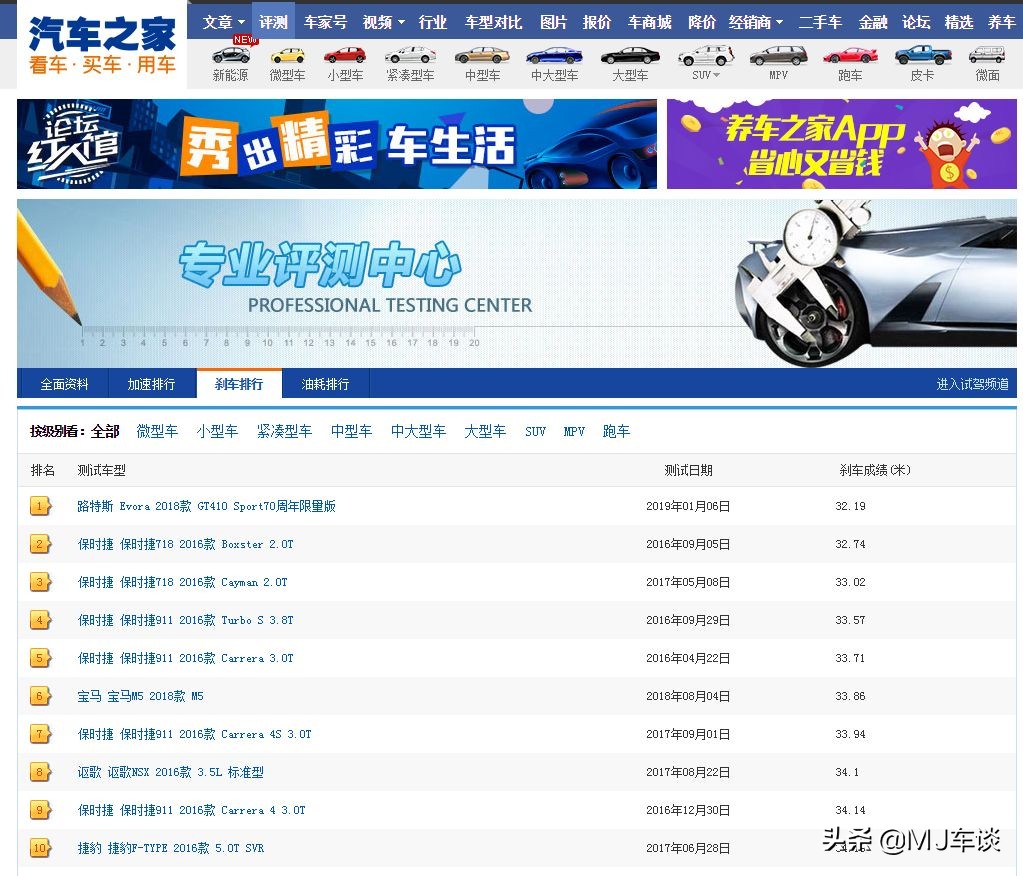This screenshot has width=1023, height=876.
Task: Select the 跑车 red sports car icon
Action: (x=850, y=55)
